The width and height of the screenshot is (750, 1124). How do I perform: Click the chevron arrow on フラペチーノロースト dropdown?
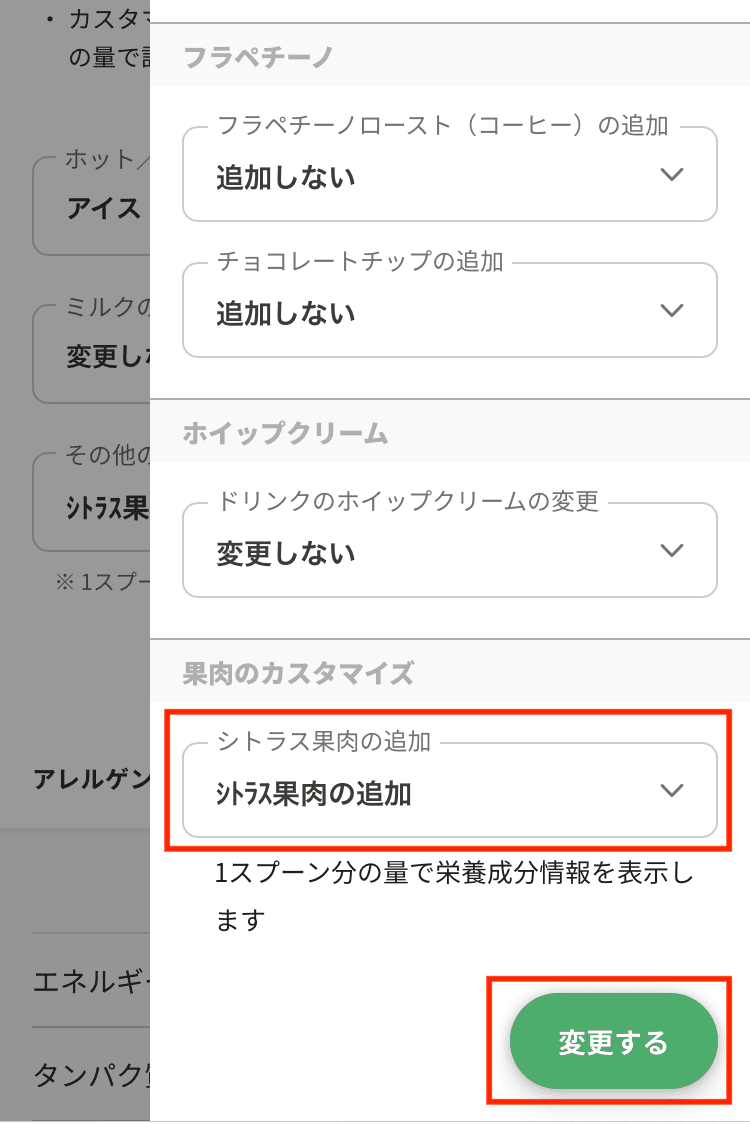tap(672, 175)
